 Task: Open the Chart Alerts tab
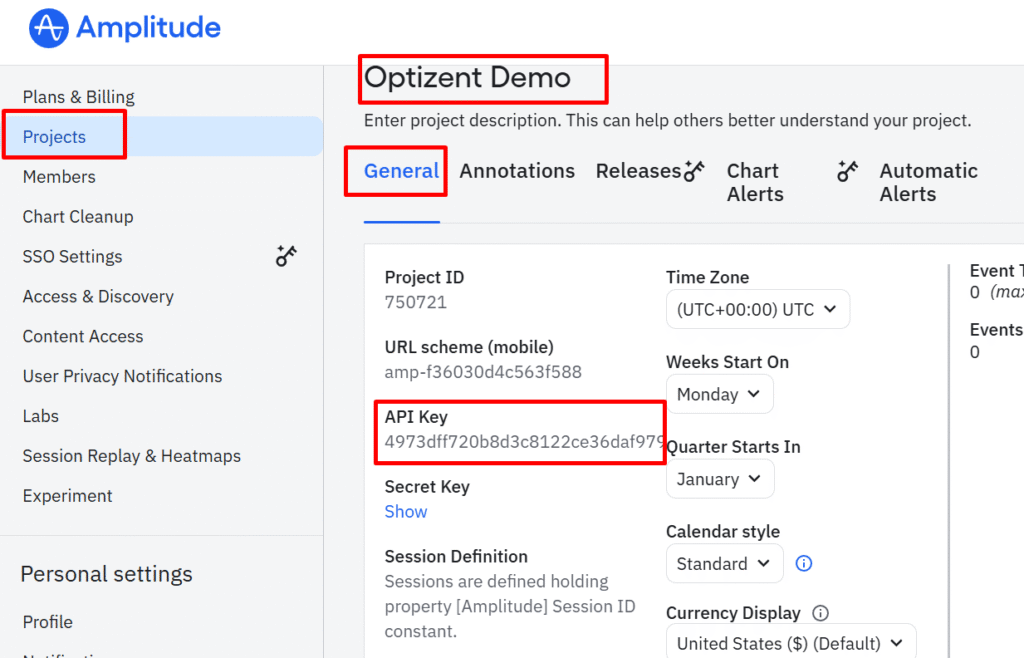[x=754, y=182]
